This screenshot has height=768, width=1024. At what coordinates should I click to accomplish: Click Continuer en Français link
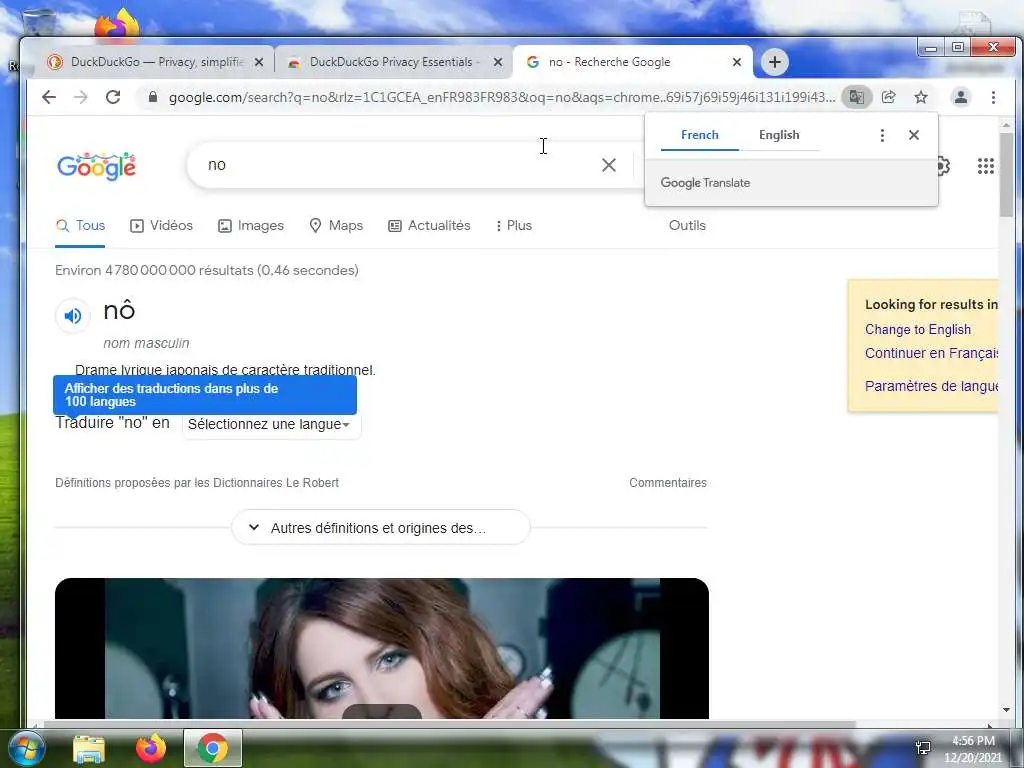[931, 353]
